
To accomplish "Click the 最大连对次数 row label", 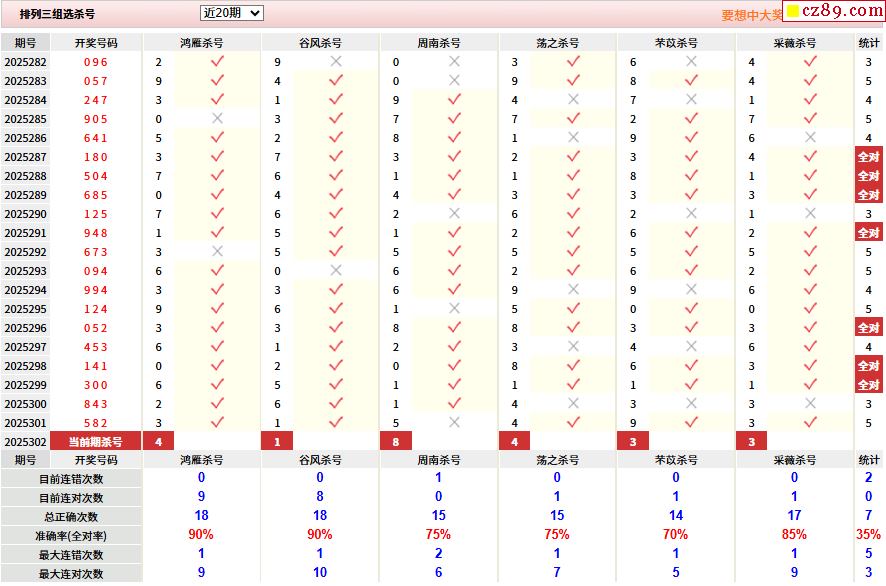I will point(71,574).
